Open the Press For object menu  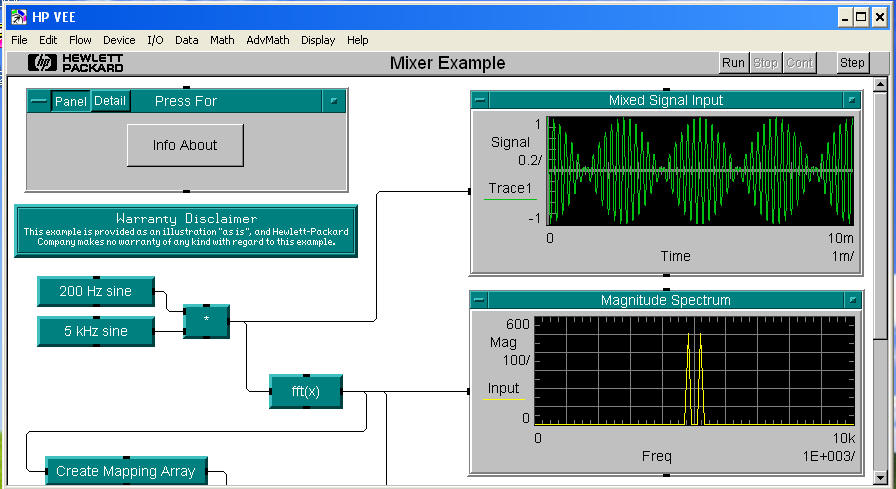click(x=334, y=101)
